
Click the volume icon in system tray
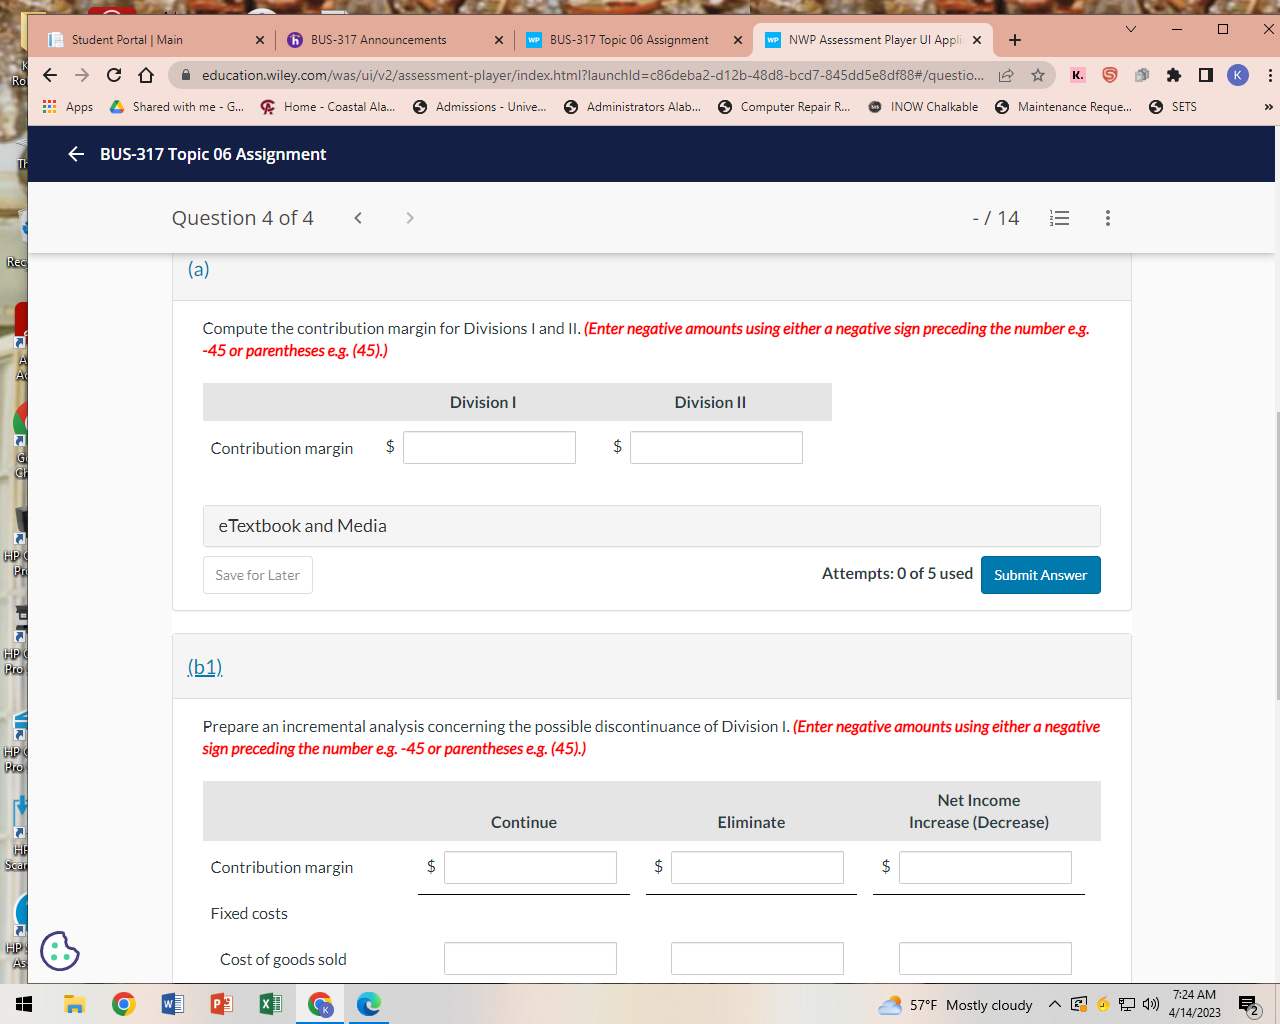pos(1150,1006)
